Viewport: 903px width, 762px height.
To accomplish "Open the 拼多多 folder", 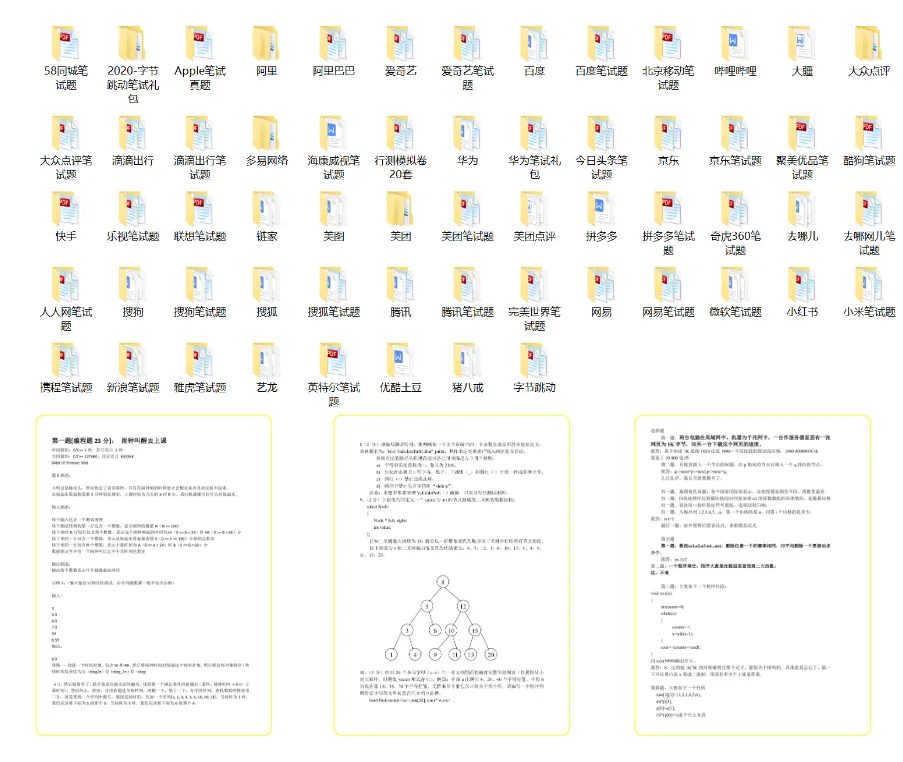I will pyautogui.click(x=601, y=209).
